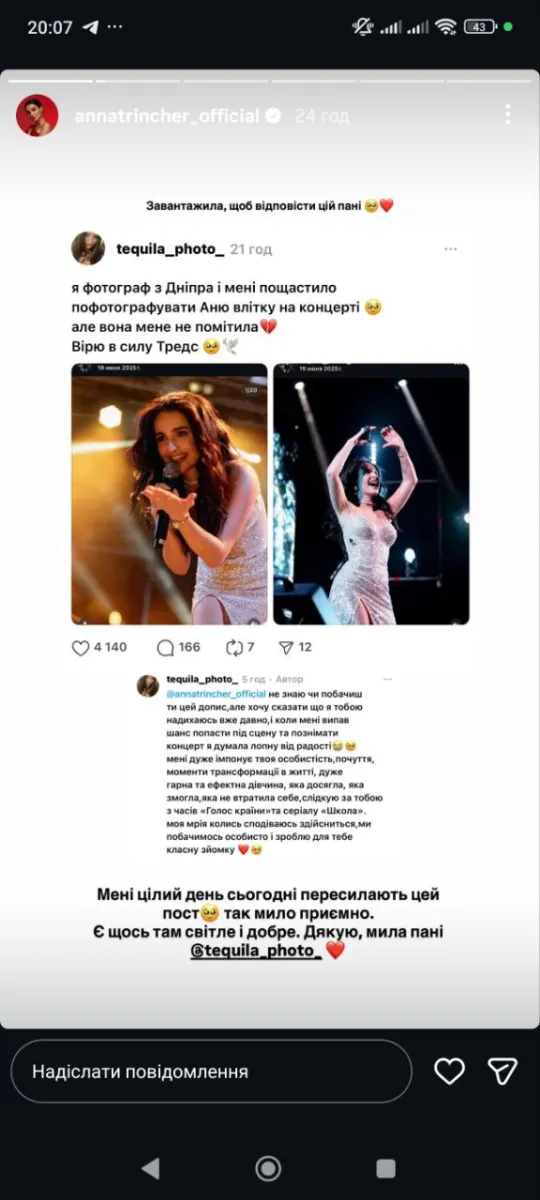Open the three-dot story options menu
This screenshot has height=1200, width=540.
tap(508, 114)
